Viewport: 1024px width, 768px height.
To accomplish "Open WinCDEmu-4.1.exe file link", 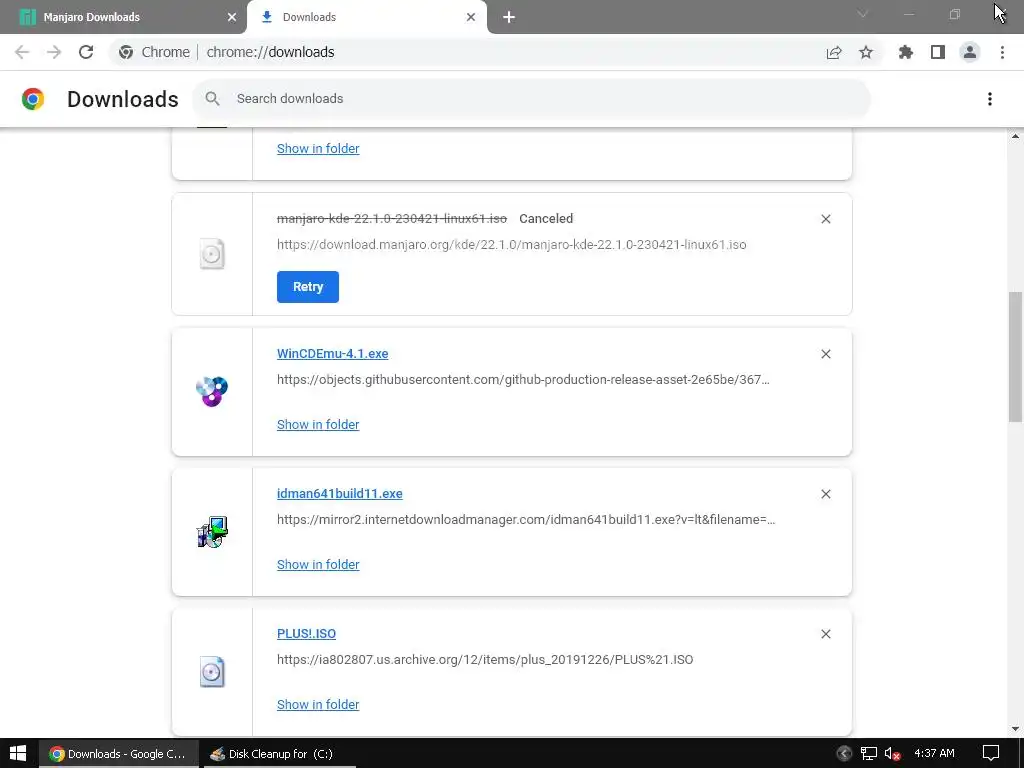I will 332,353.
